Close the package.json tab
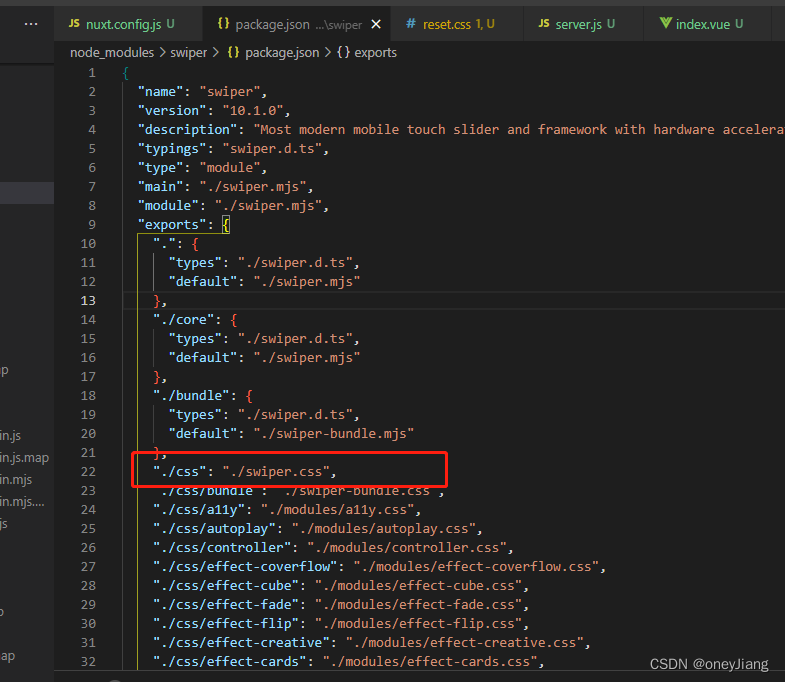Image resolution: width=785 pixels, height=682 pixels. [376, 24]
